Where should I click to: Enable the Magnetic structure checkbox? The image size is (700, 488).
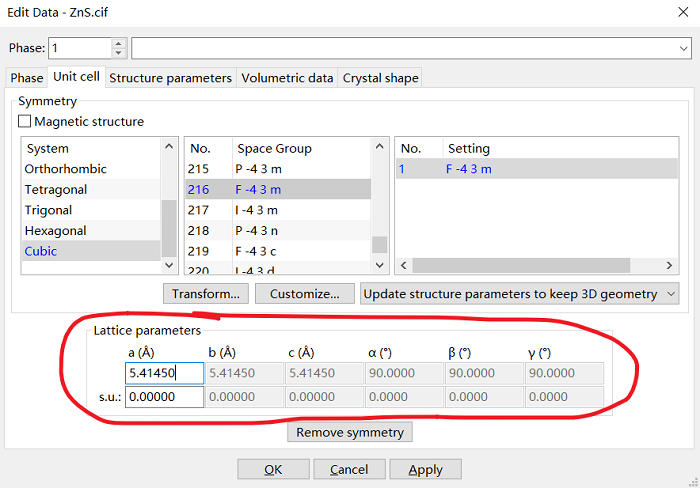pyautogui.click(x=25, y=122)
